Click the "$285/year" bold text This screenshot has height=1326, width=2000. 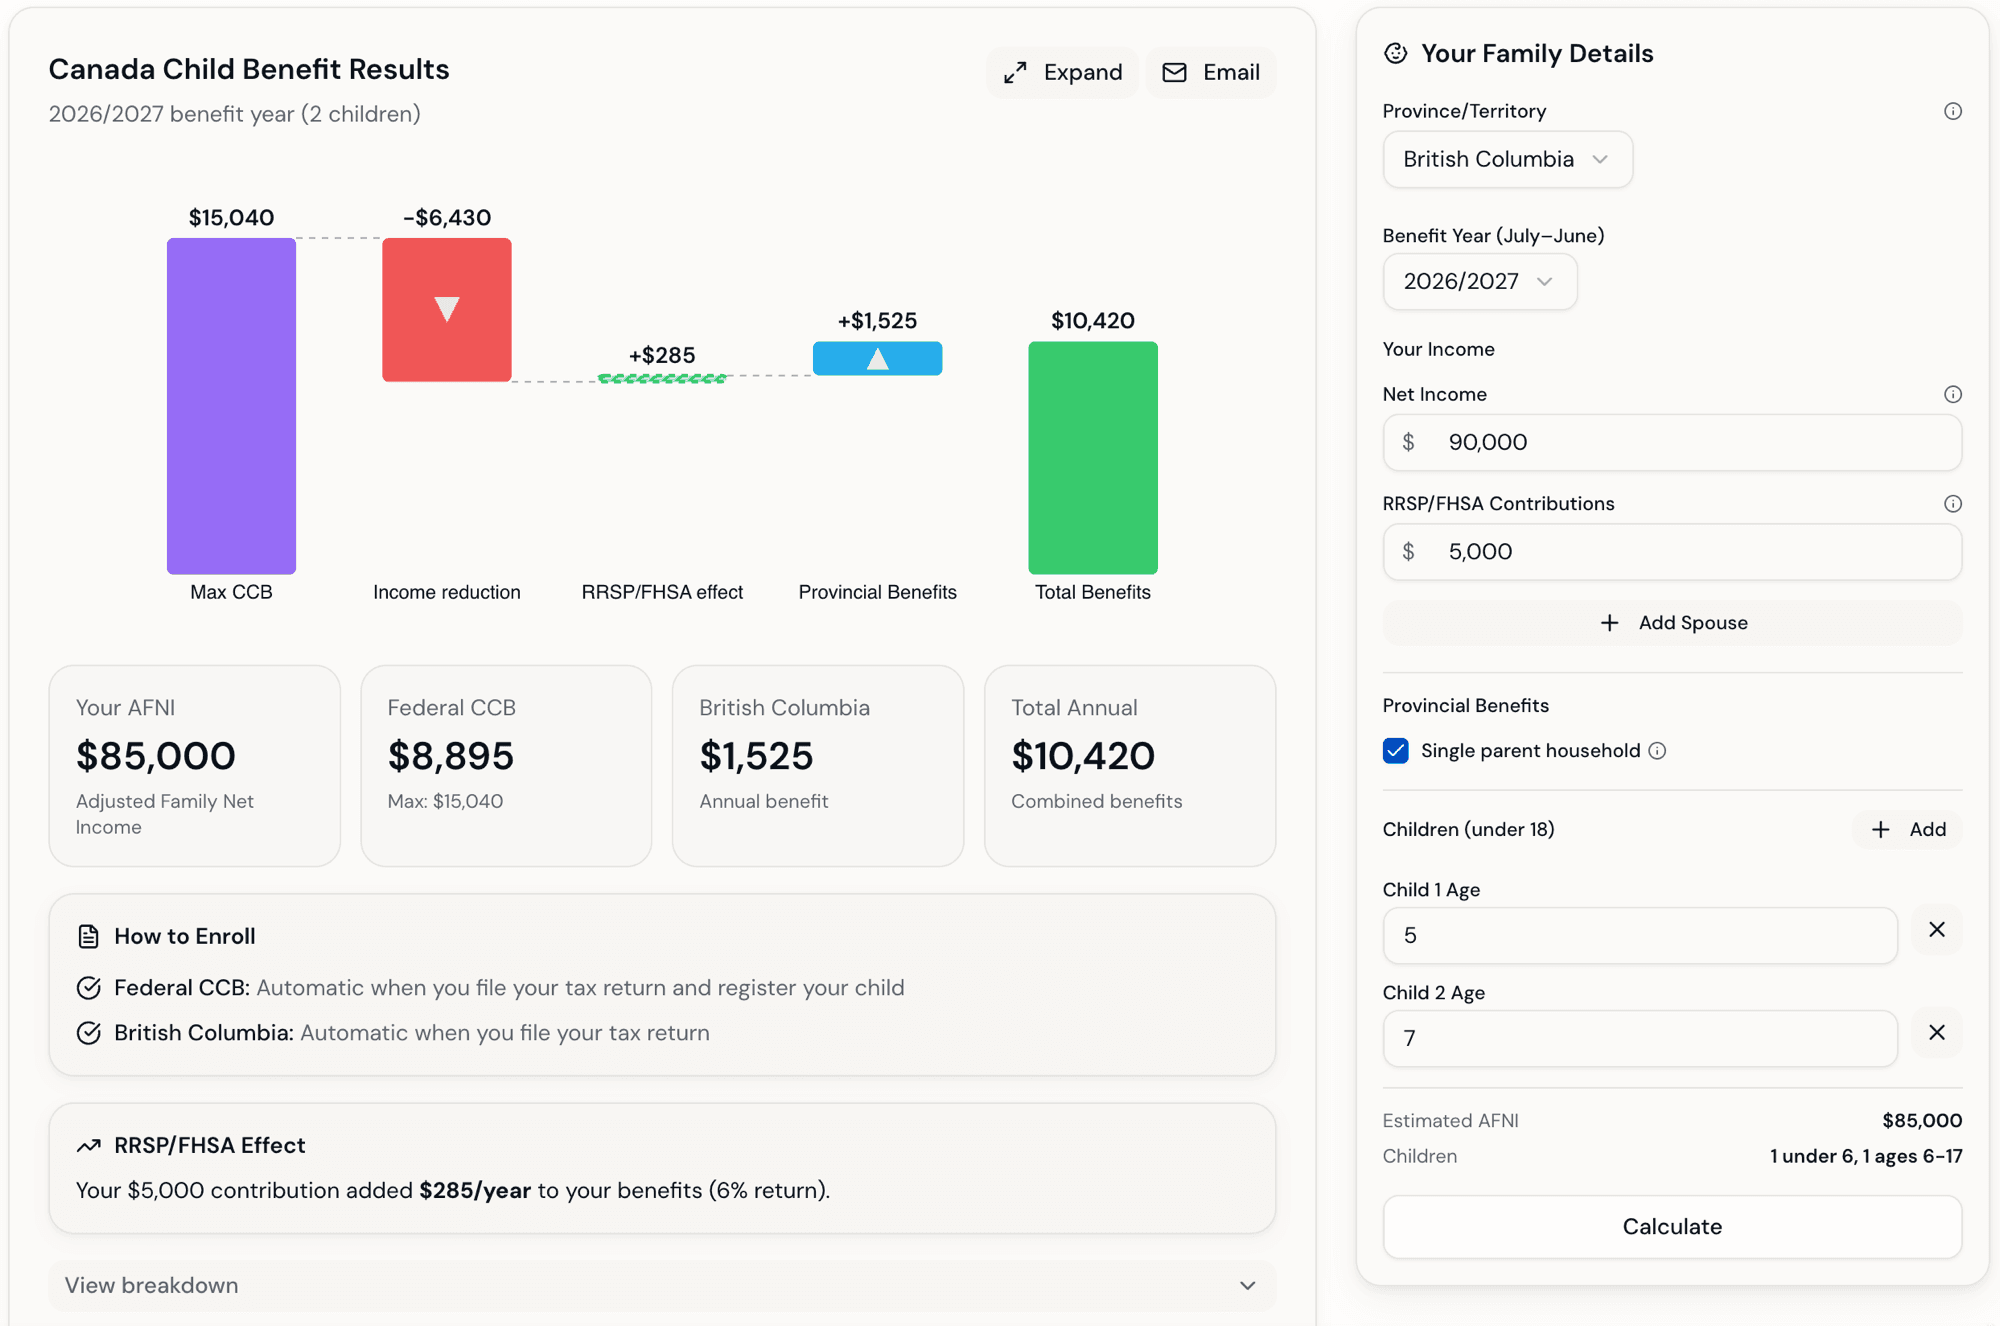pos(475,1190)
